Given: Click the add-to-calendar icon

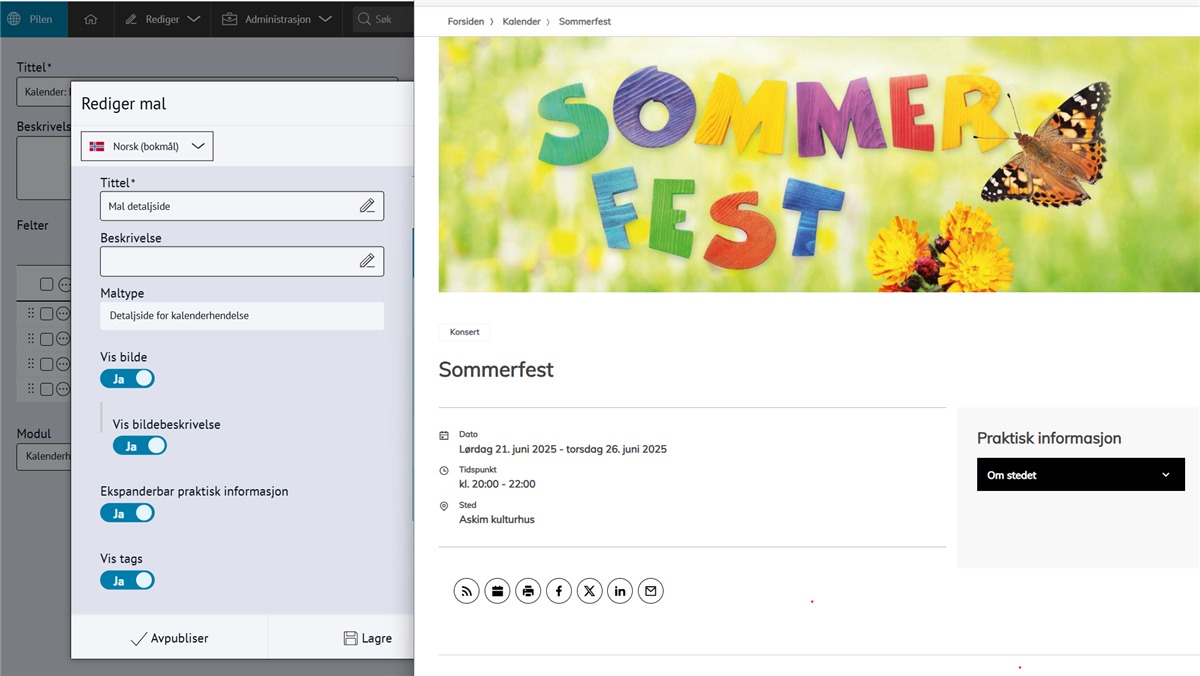Looking at the screenshot, I should (x=497, y=591).
